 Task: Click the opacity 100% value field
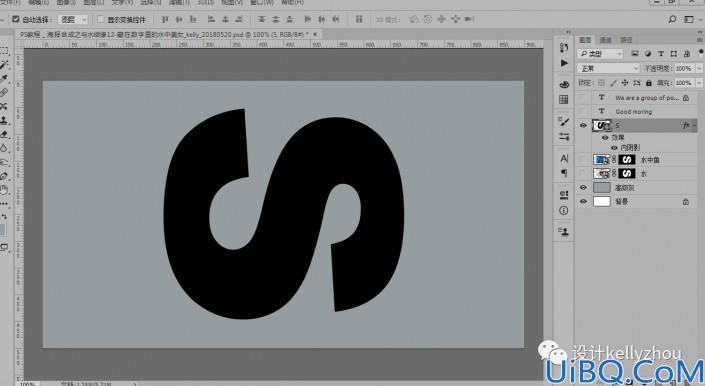pyautogui.click(x=684, y=68)
